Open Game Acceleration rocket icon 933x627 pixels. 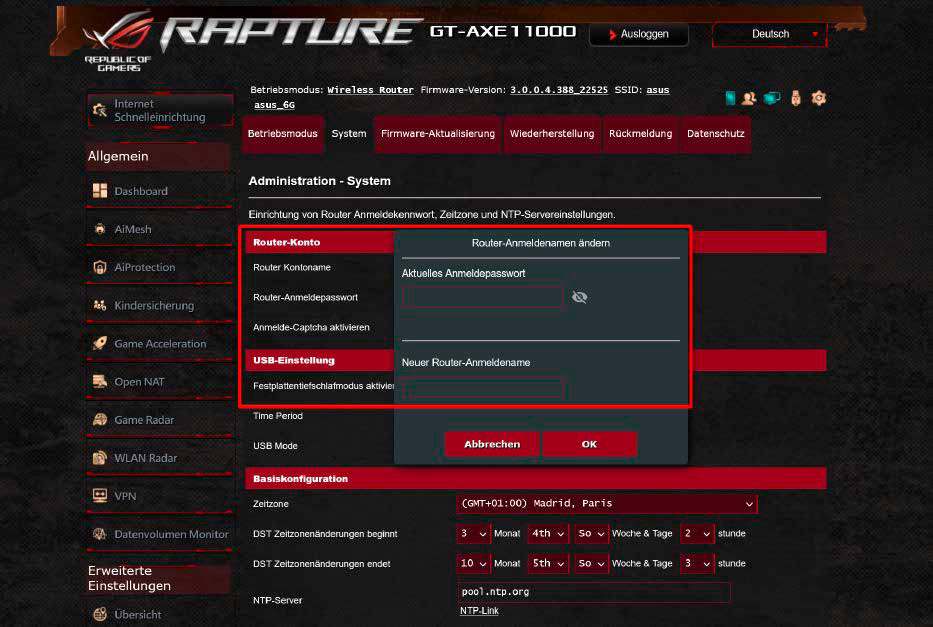[100, 343]
